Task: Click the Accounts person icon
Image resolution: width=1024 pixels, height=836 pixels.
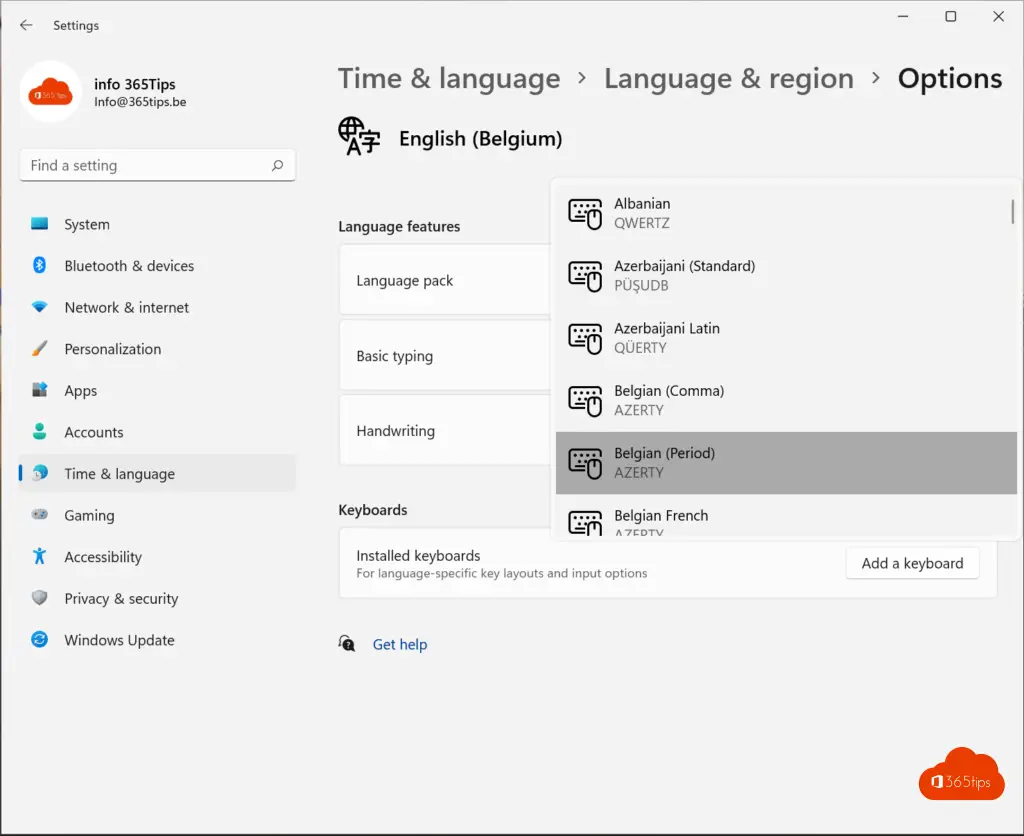Action: tap(40, 432)
